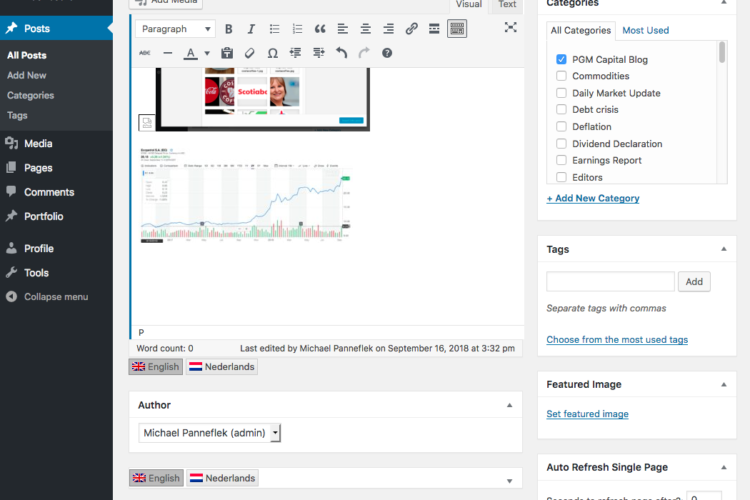750x500 pixels.
Task: Enable distraction-free writing mode
Action: pos(511,28)
